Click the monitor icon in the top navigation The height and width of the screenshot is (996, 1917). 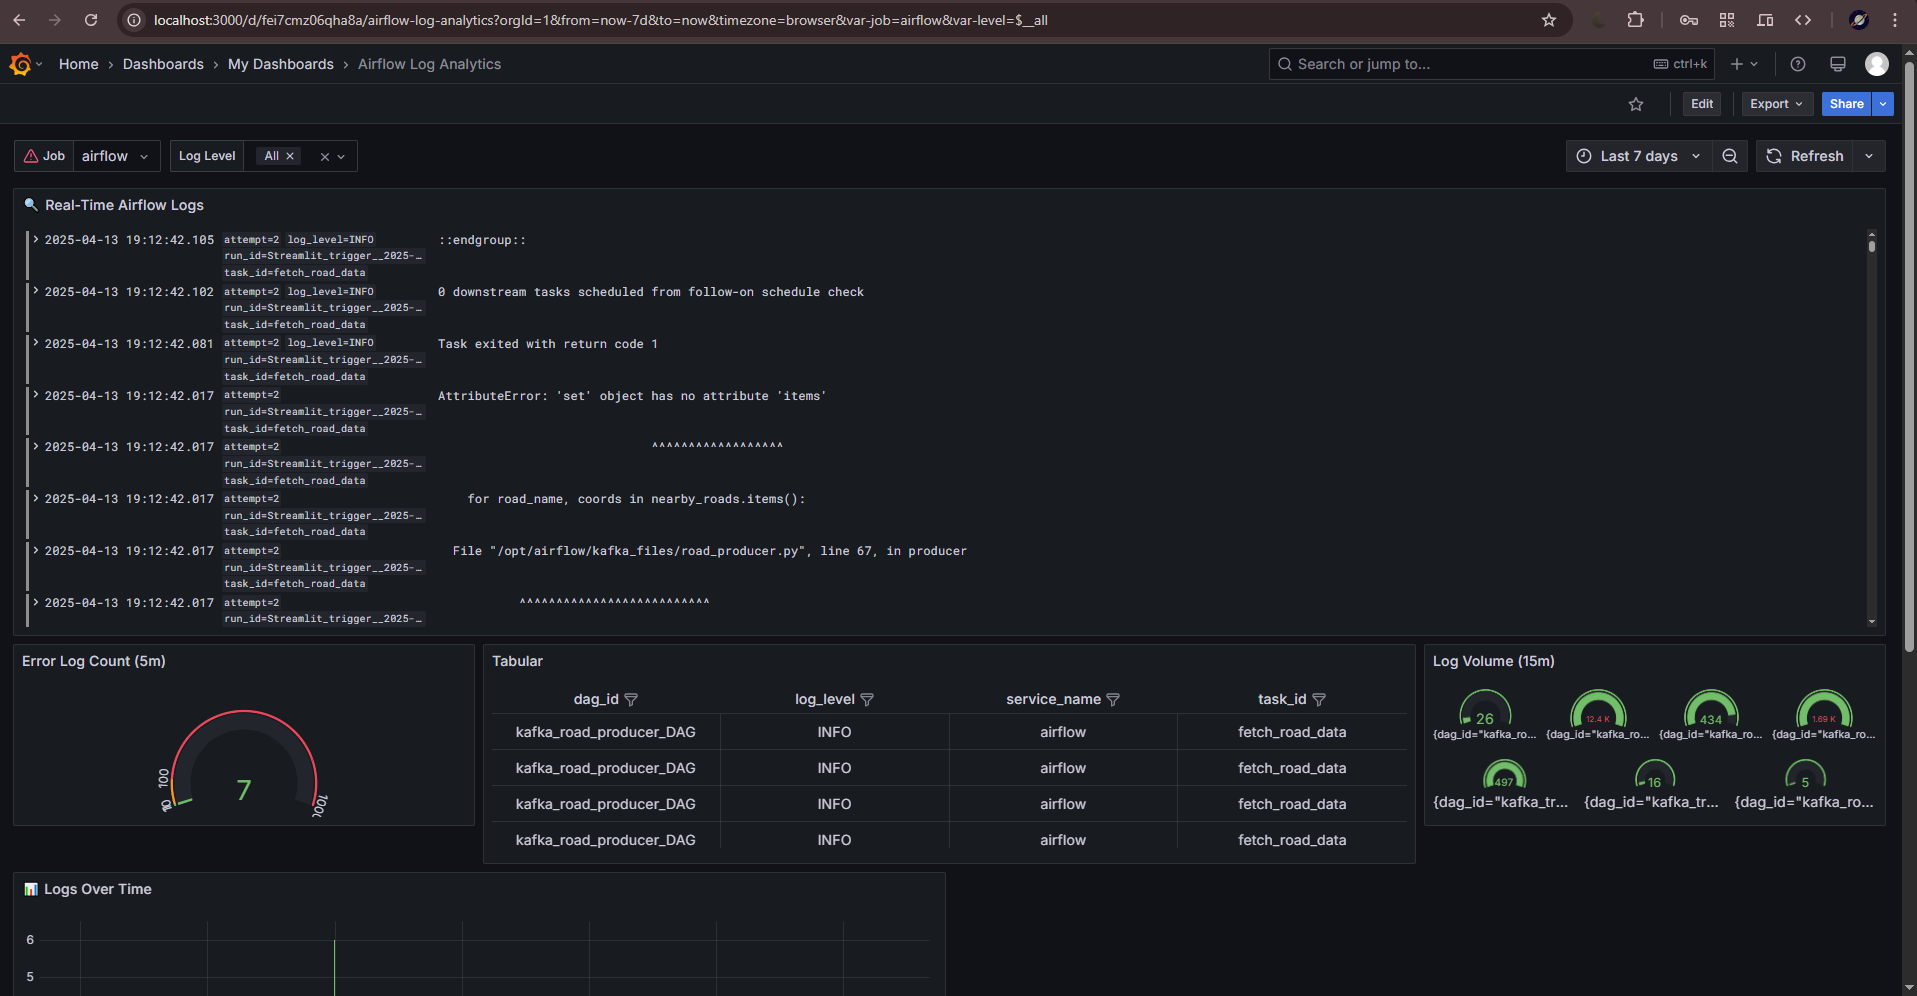[1837, 63]
